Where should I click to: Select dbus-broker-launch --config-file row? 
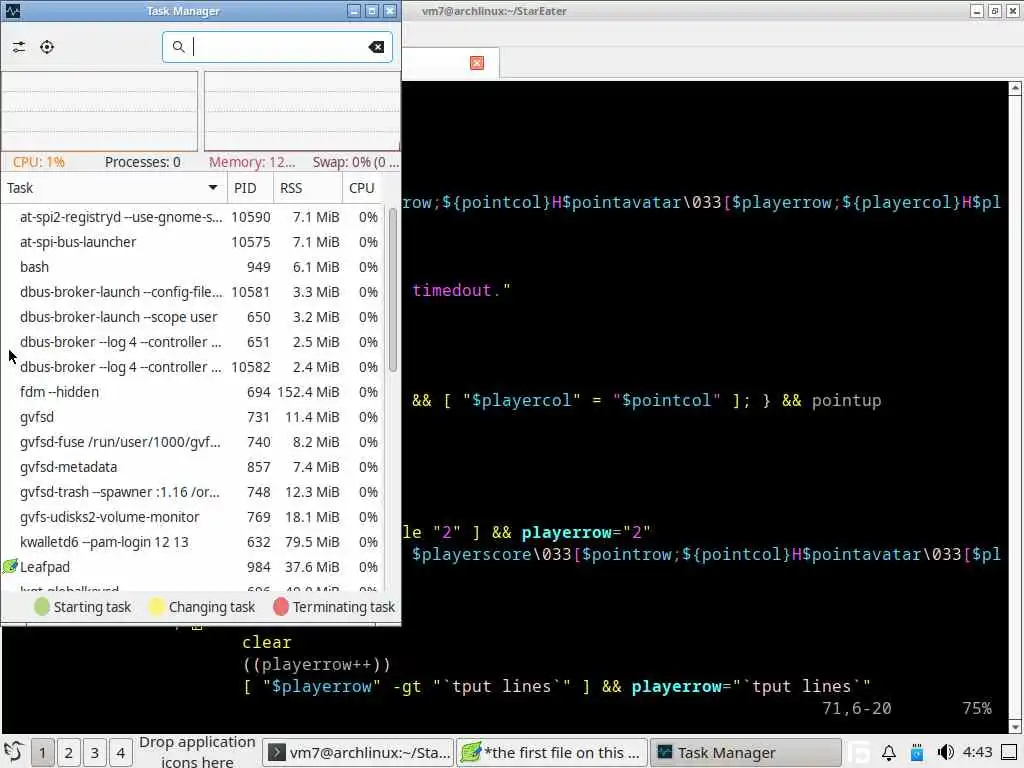(x=193, y=292)
